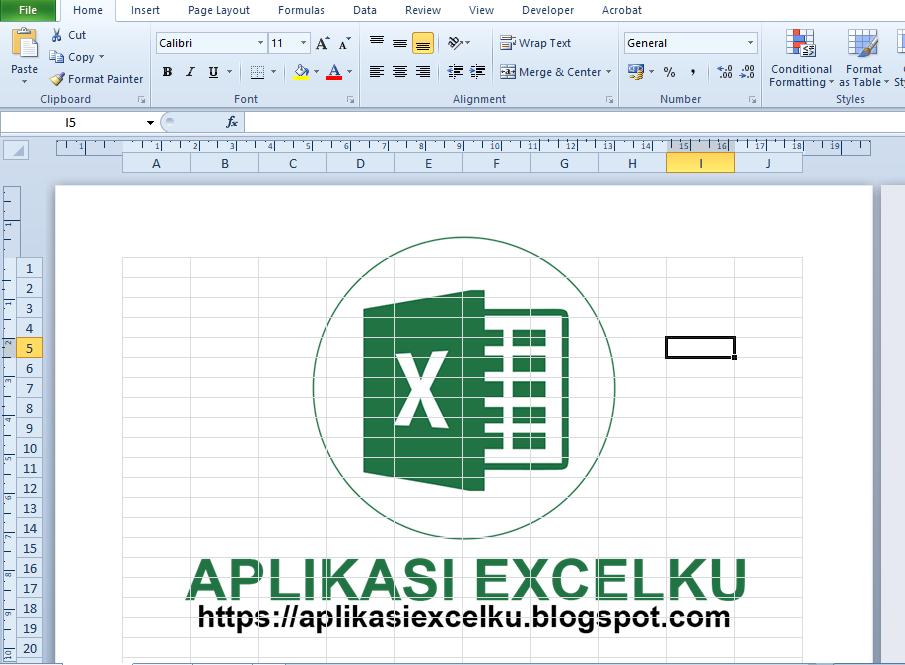Click Increase Decimal icon
This screenshot has width=905, height=665.
725,72
